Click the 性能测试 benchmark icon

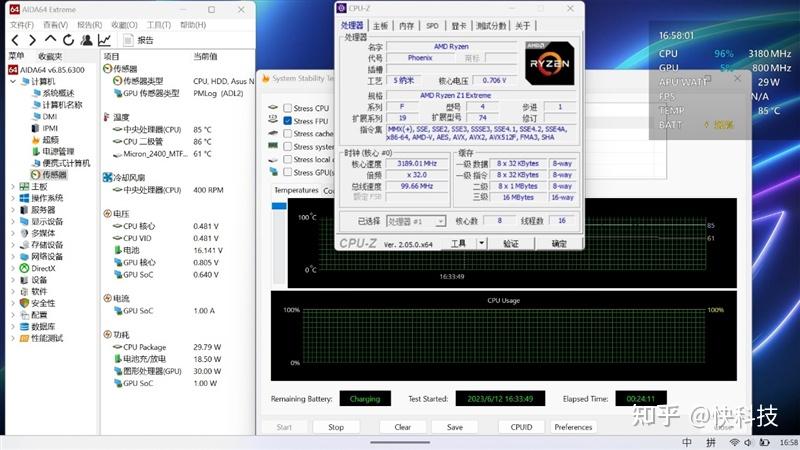24,338
